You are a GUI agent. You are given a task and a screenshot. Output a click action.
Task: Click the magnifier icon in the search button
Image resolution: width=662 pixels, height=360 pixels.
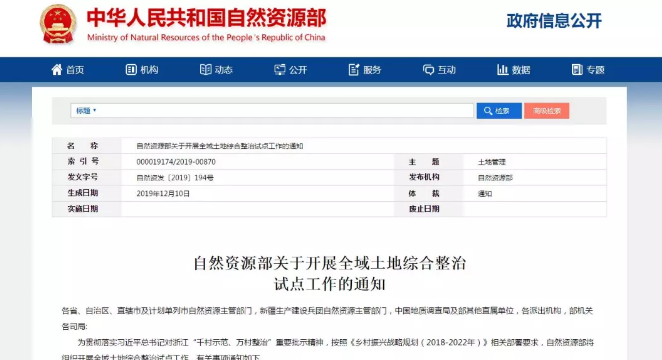pos(488,111)
